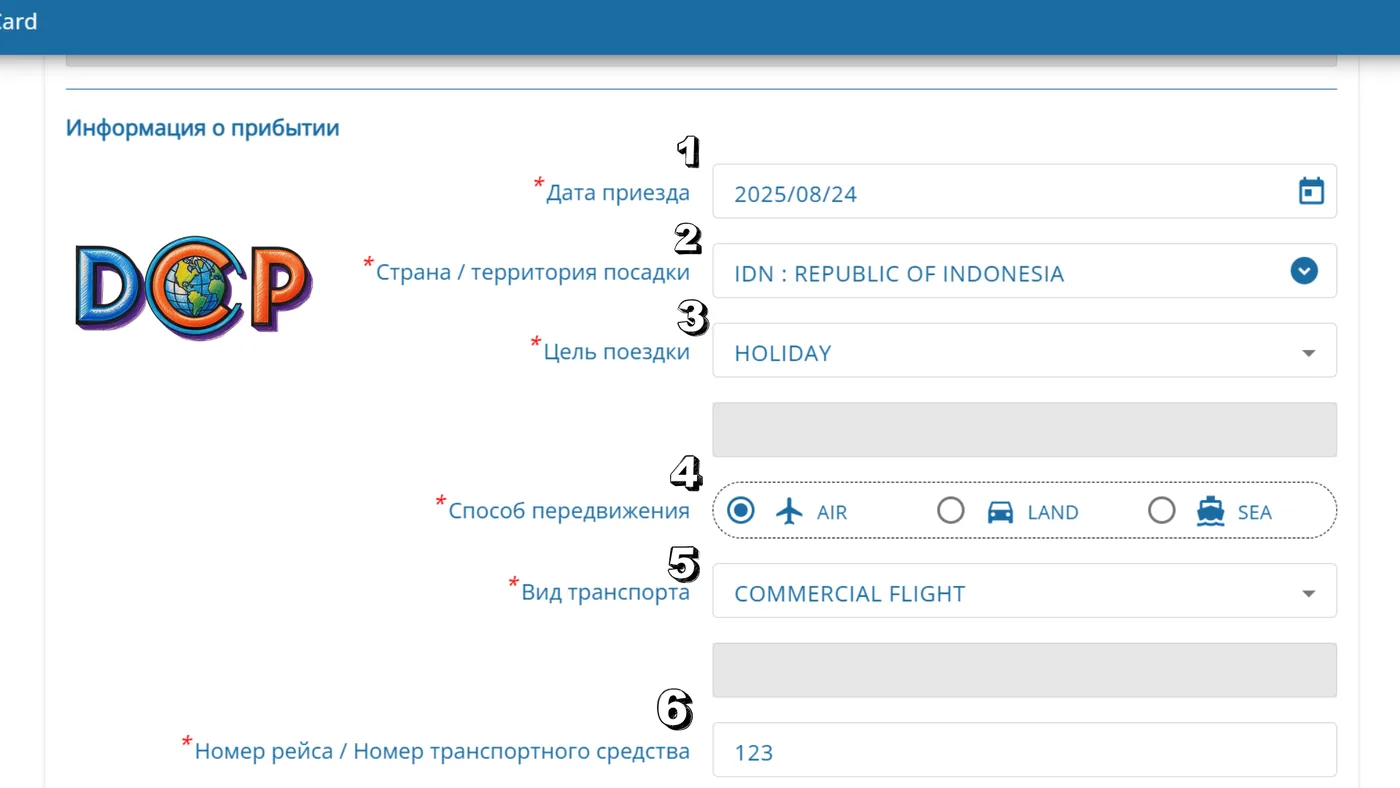Click the 'Информация о прибытии' section heading
Image resolution: width=1400 pixels, height=788 pixels.
(x=203, y=128)
